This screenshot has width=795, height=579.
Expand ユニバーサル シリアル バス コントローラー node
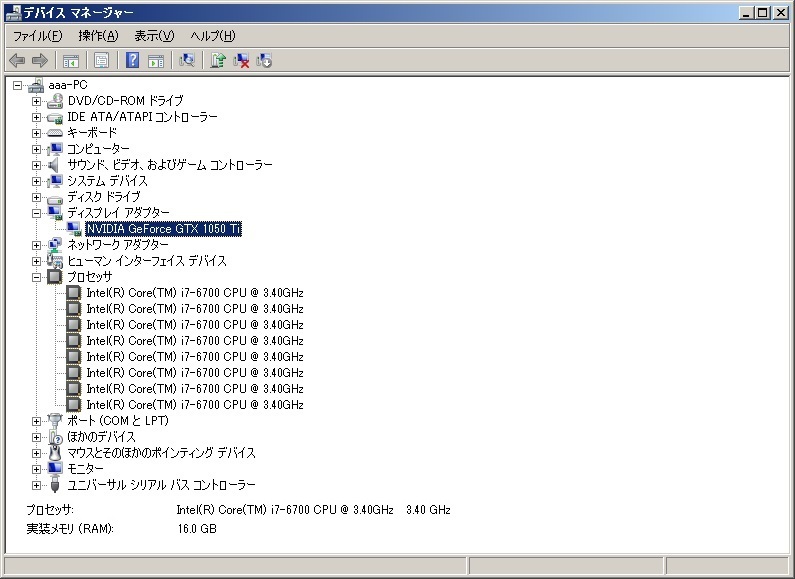37,485
